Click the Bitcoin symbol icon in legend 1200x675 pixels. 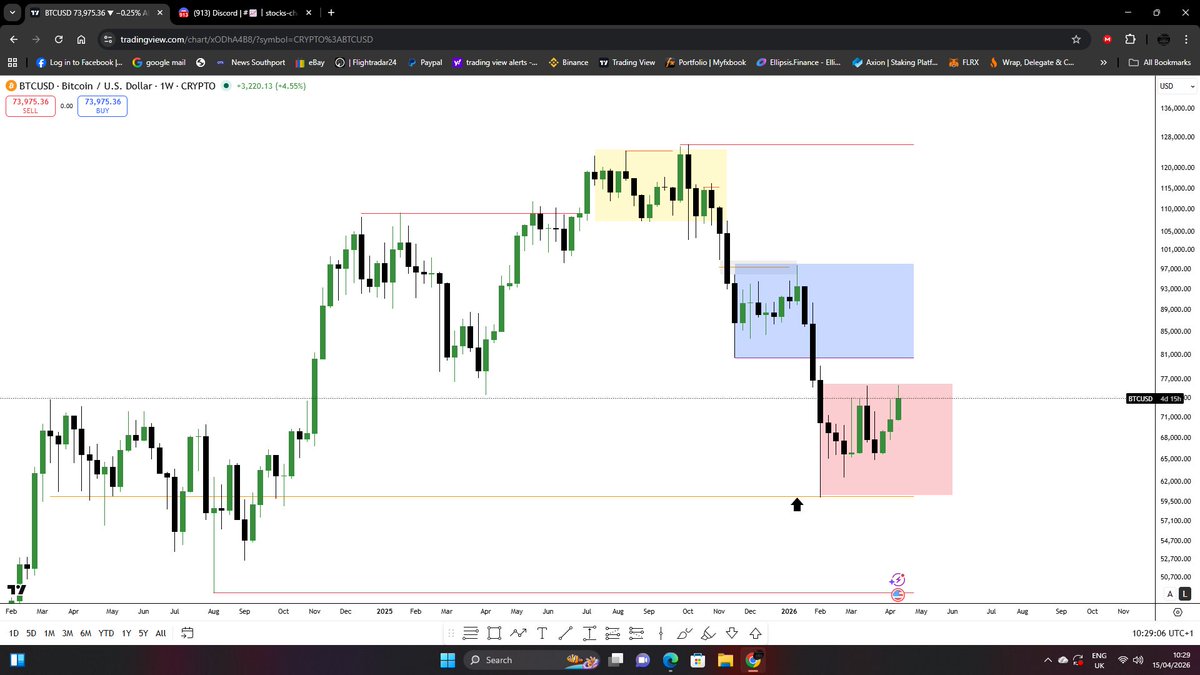click(11, 86)
